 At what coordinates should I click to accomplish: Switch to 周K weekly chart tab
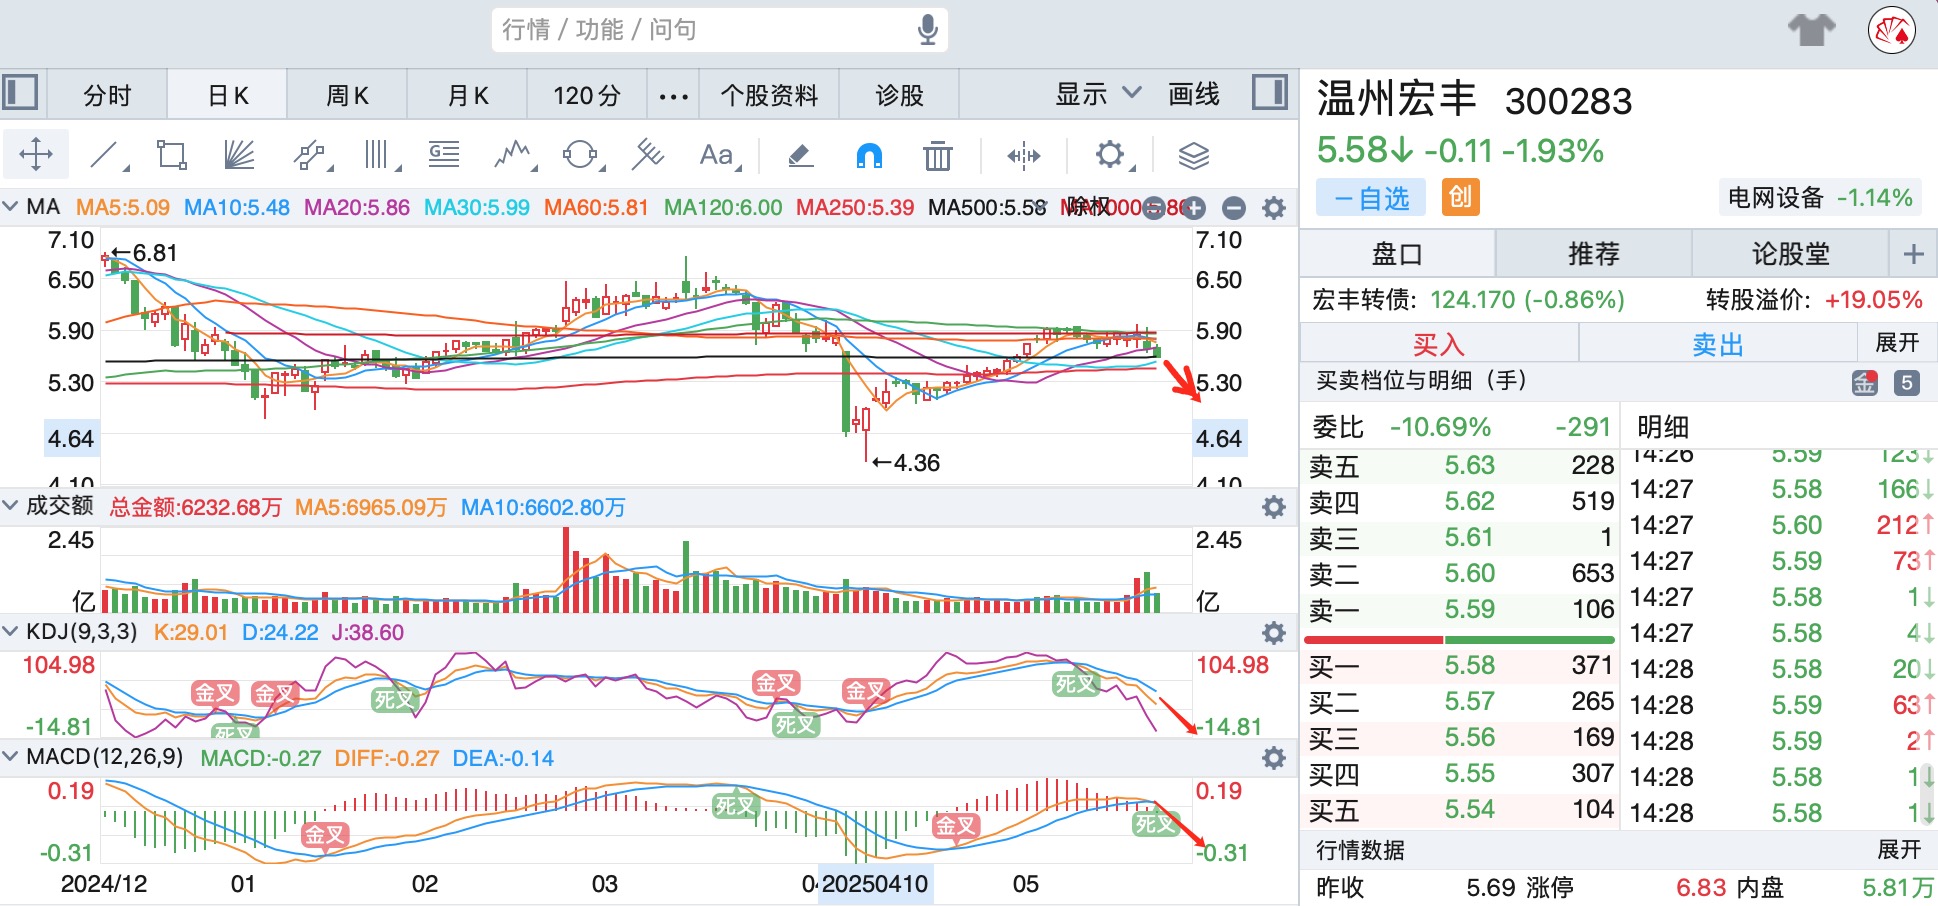click(x=347, y=95)
